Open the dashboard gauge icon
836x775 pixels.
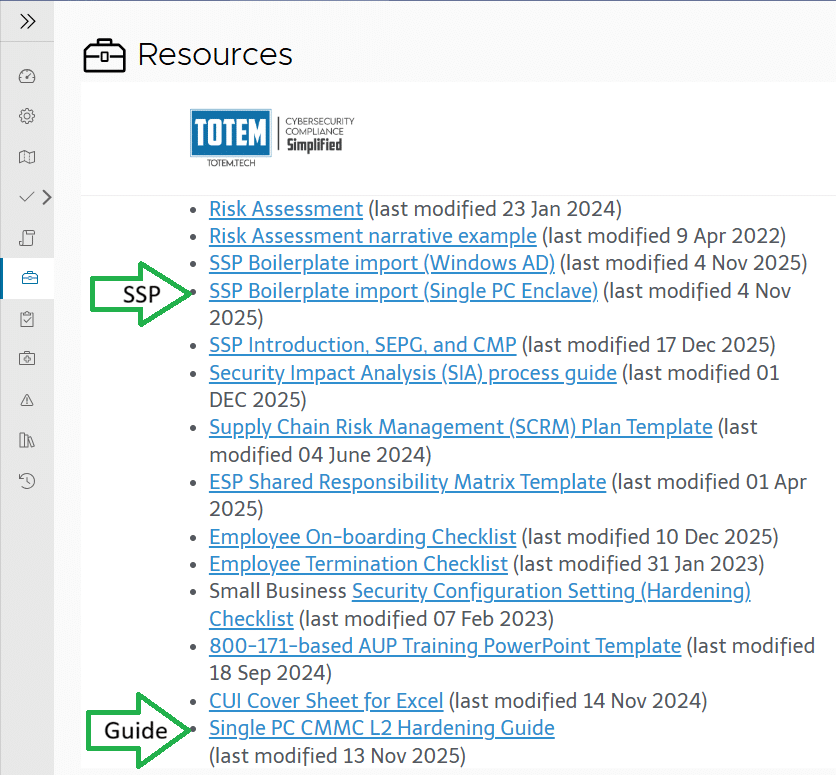tap(27, 75)
